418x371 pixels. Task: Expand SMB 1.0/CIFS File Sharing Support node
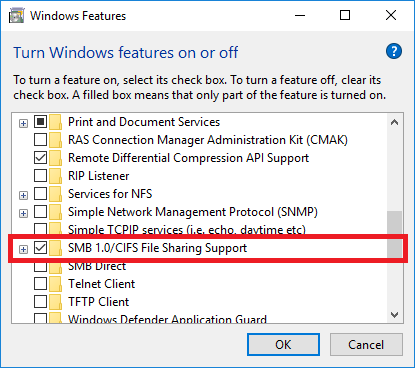[x=23, y=249]
